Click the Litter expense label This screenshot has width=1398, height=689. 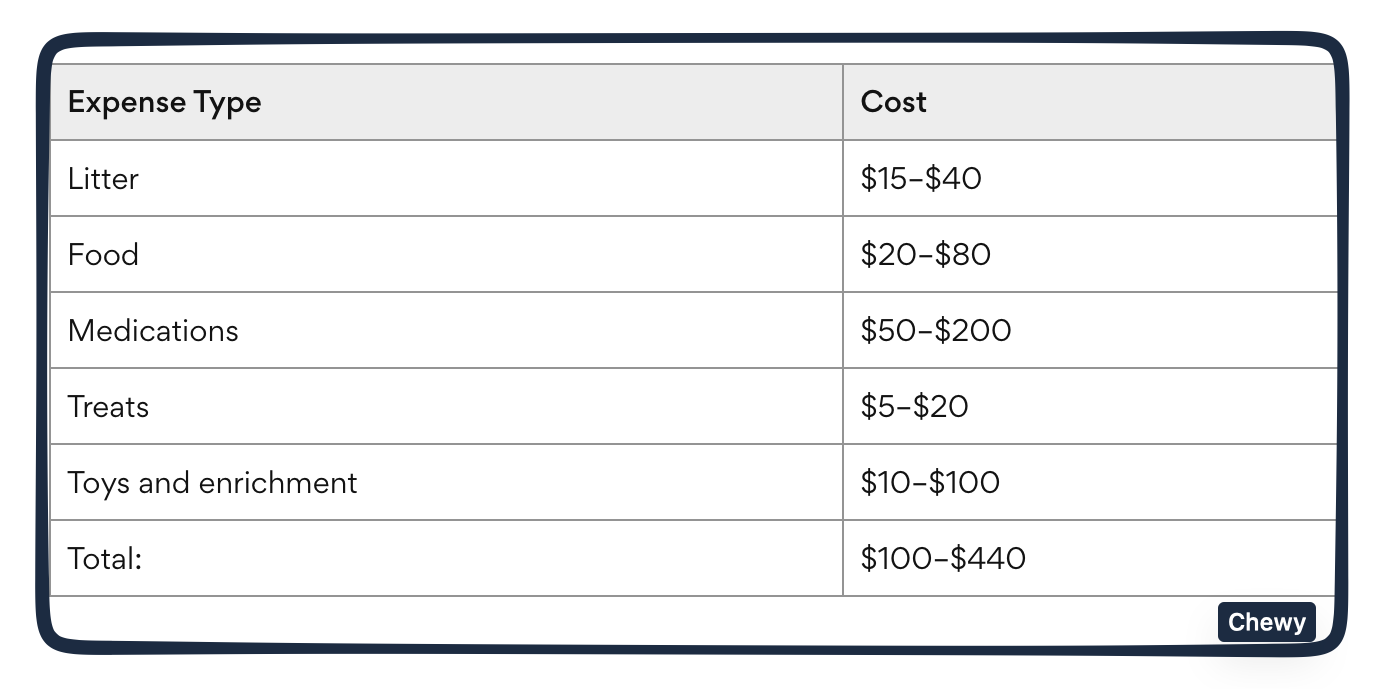pos(103,179)
